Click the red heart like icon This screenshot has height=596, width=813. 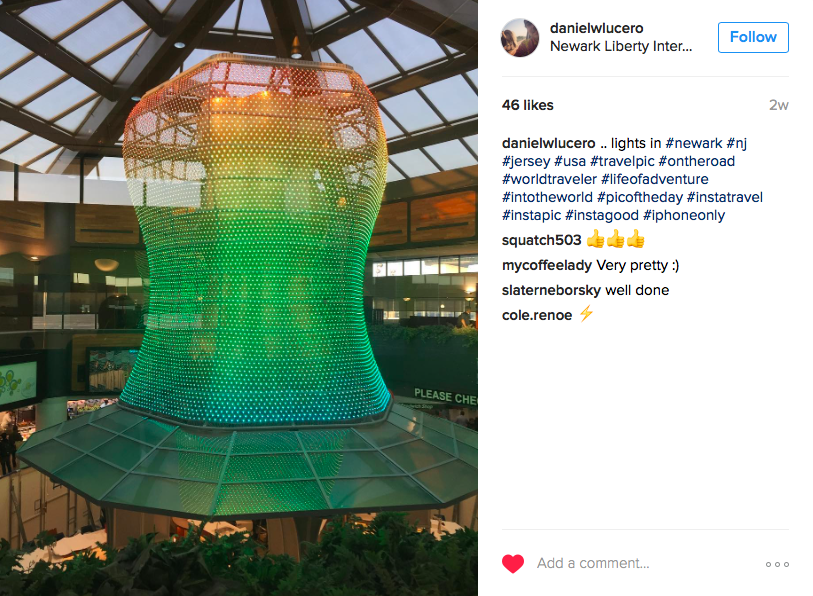coord(513,563)
